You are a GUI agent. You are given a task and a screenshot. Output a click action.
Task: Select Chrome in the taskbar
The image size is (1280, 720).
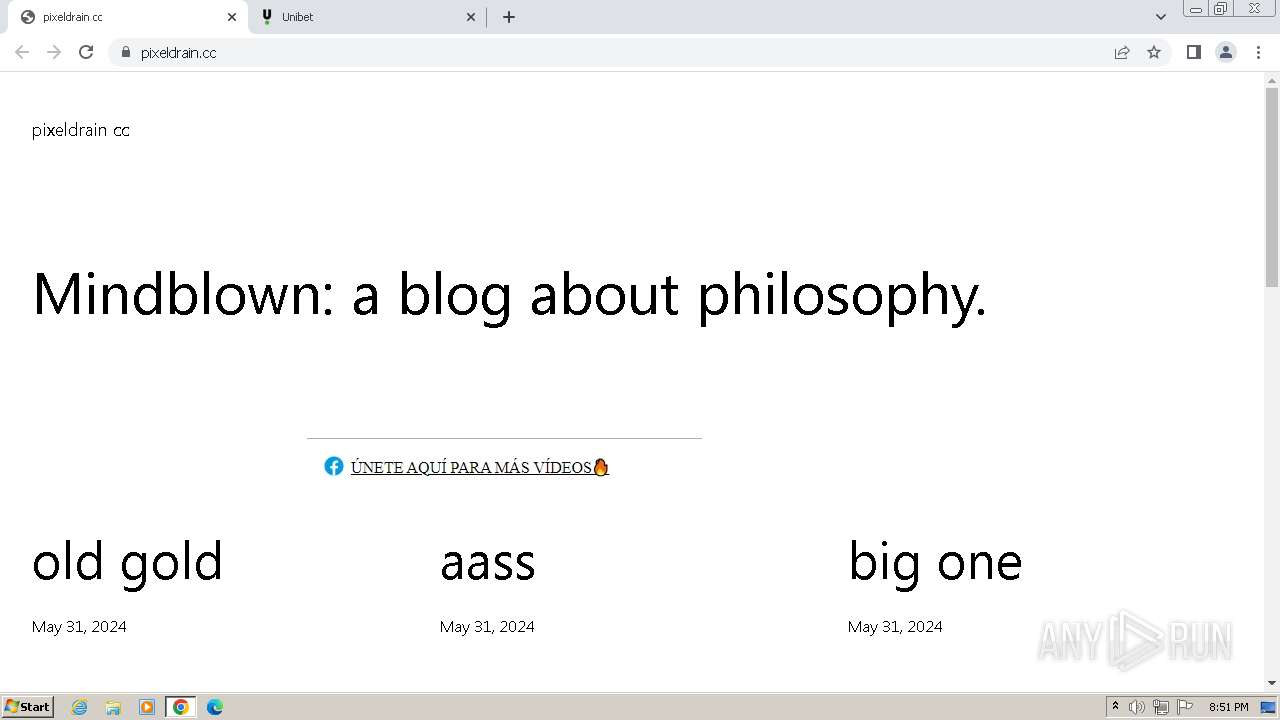(x=180, y=707)
